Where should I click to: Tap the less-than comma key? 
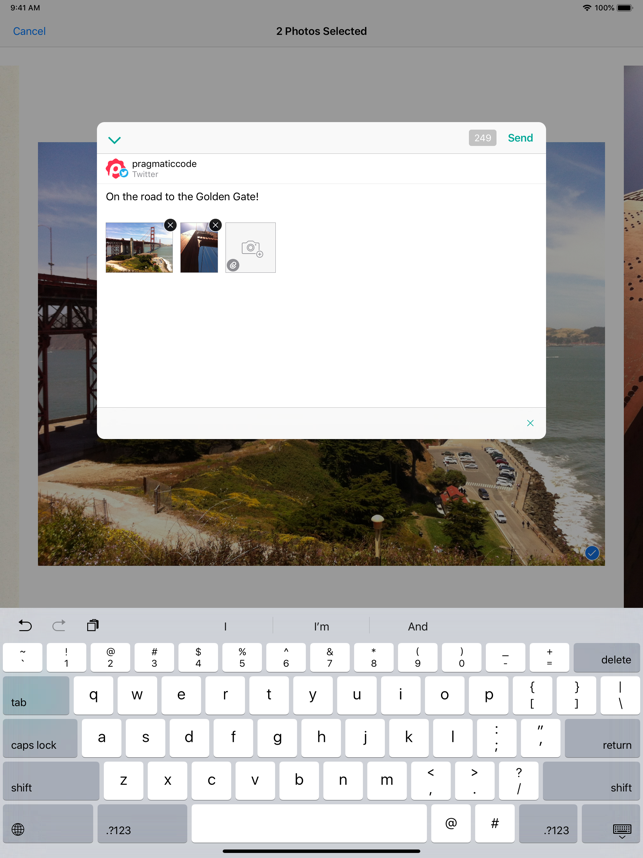431,781
